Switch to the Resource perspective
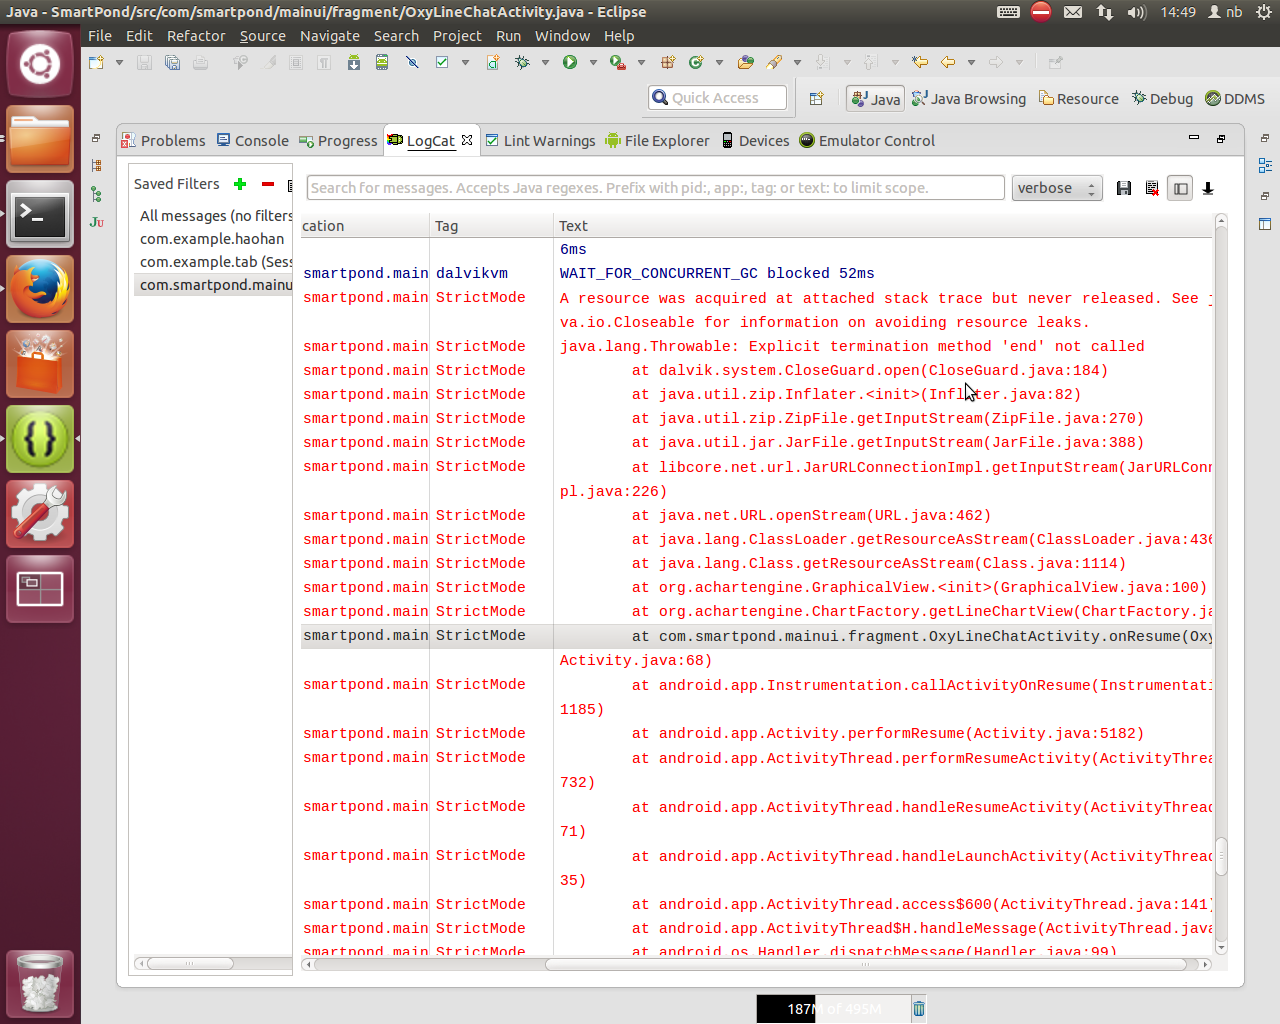Image resolution: width=1280 pixels, height=1024 pixels. 1079,99
